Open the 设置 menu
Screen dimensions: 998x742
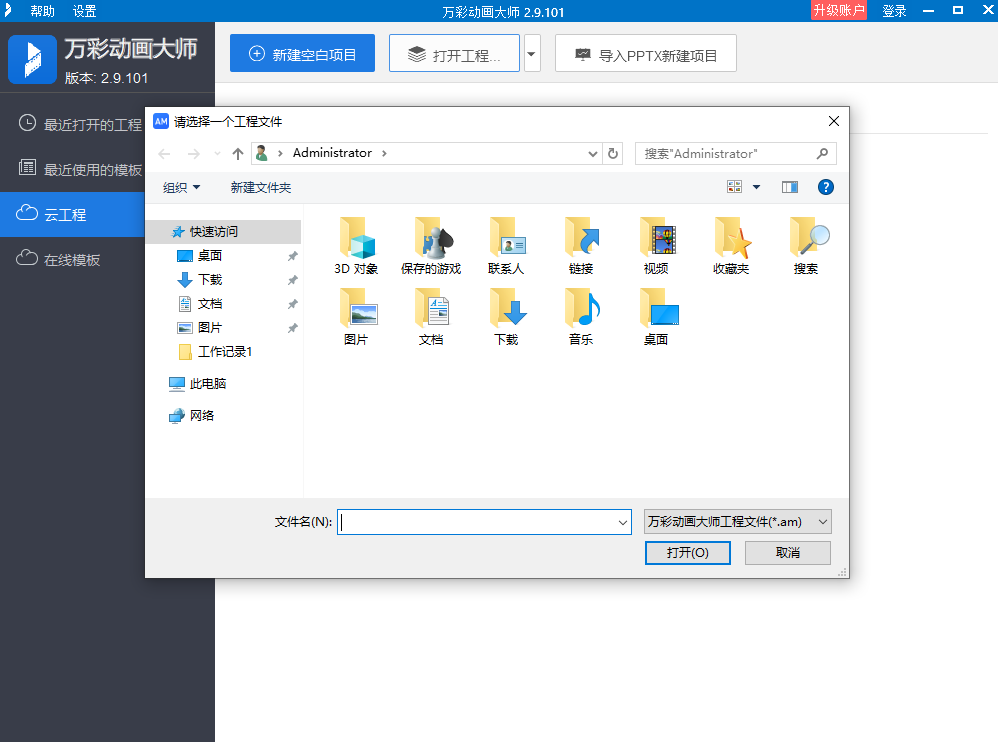(x=83, y=11)
